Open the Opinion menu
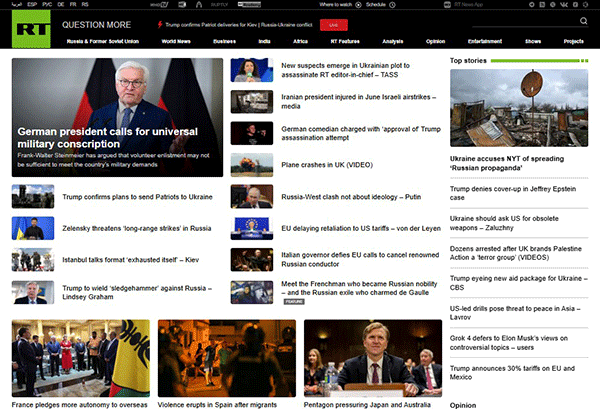 (435, 41)
